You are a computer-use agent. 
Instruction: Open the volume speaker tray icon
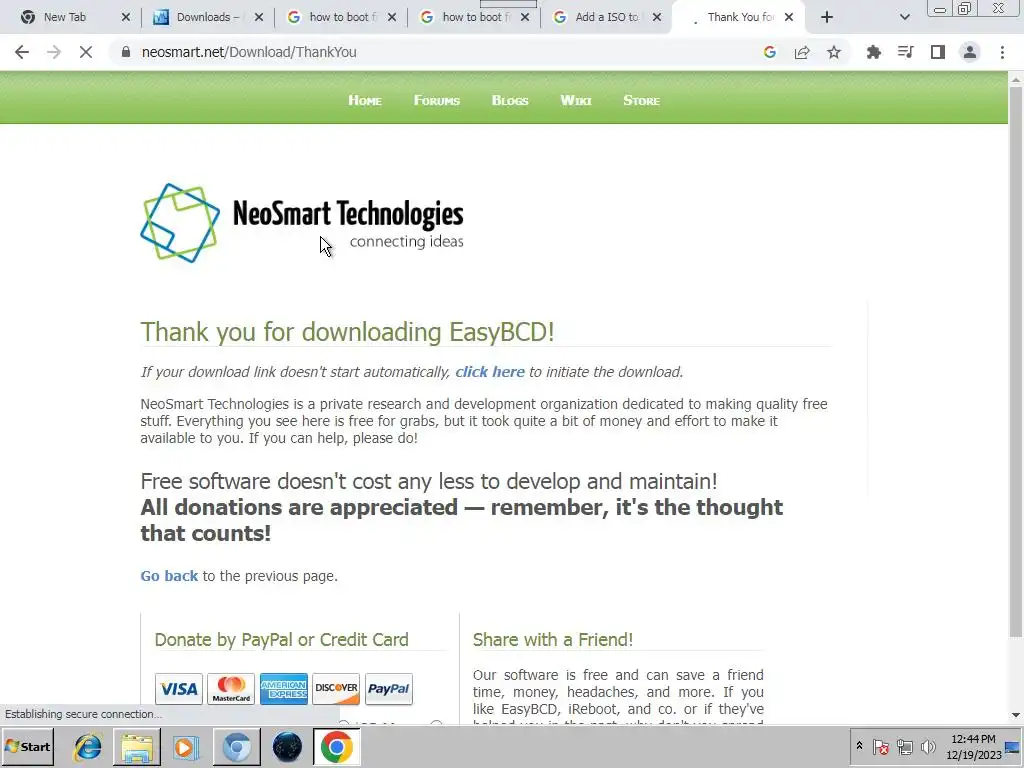[928, 747]
